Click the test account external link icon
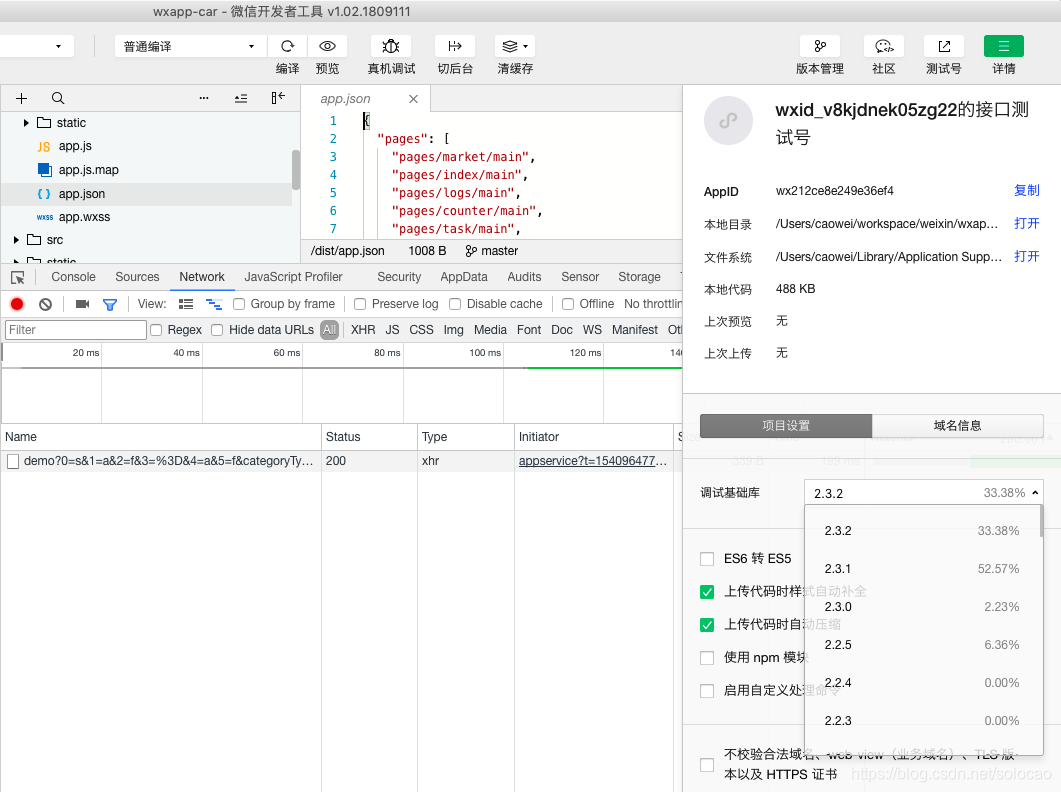 944,46
